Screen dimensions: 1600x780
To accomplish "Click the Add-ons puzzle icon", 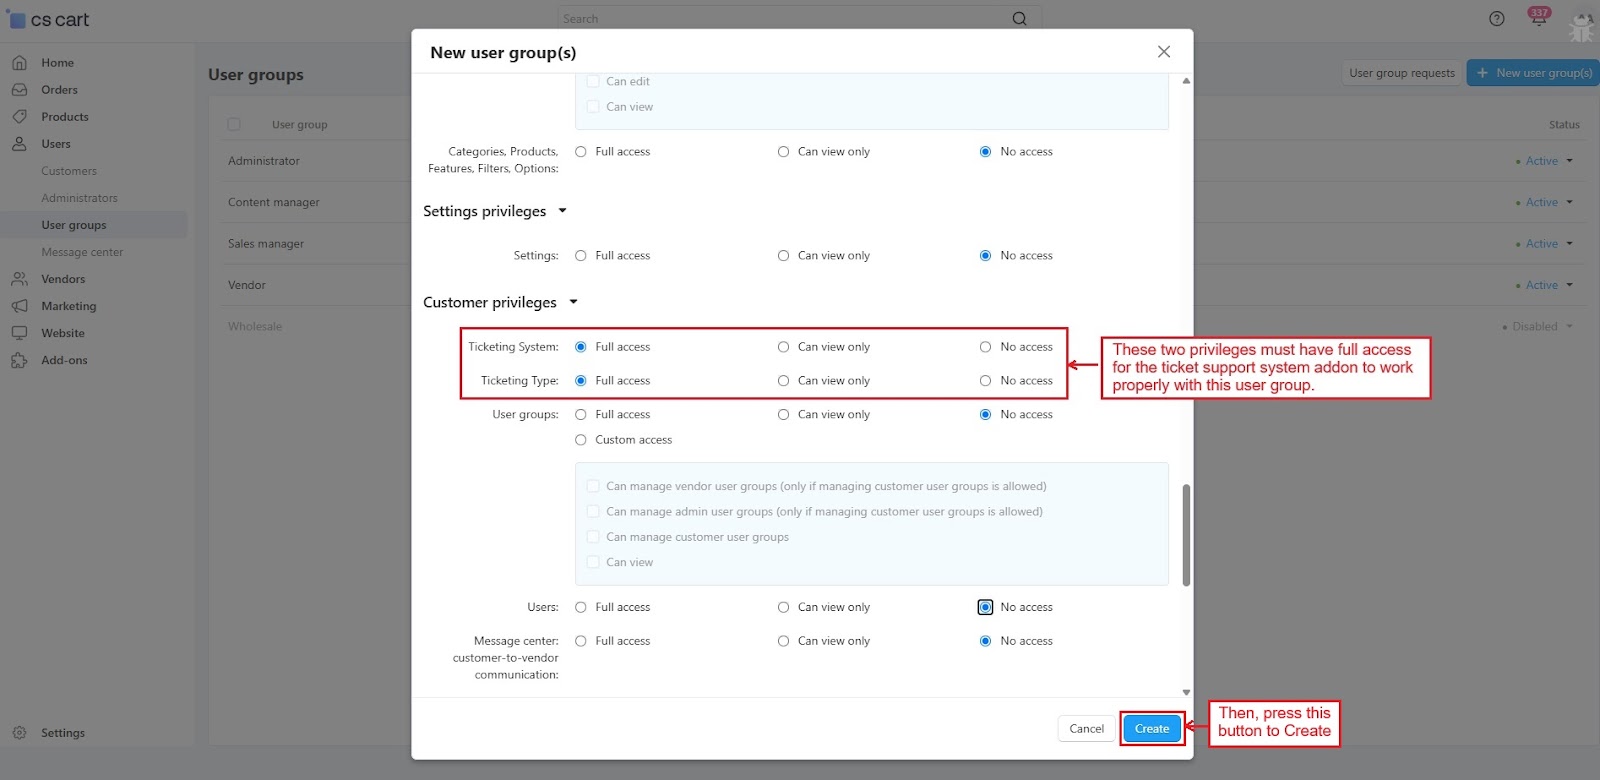I will pos(19,360).
